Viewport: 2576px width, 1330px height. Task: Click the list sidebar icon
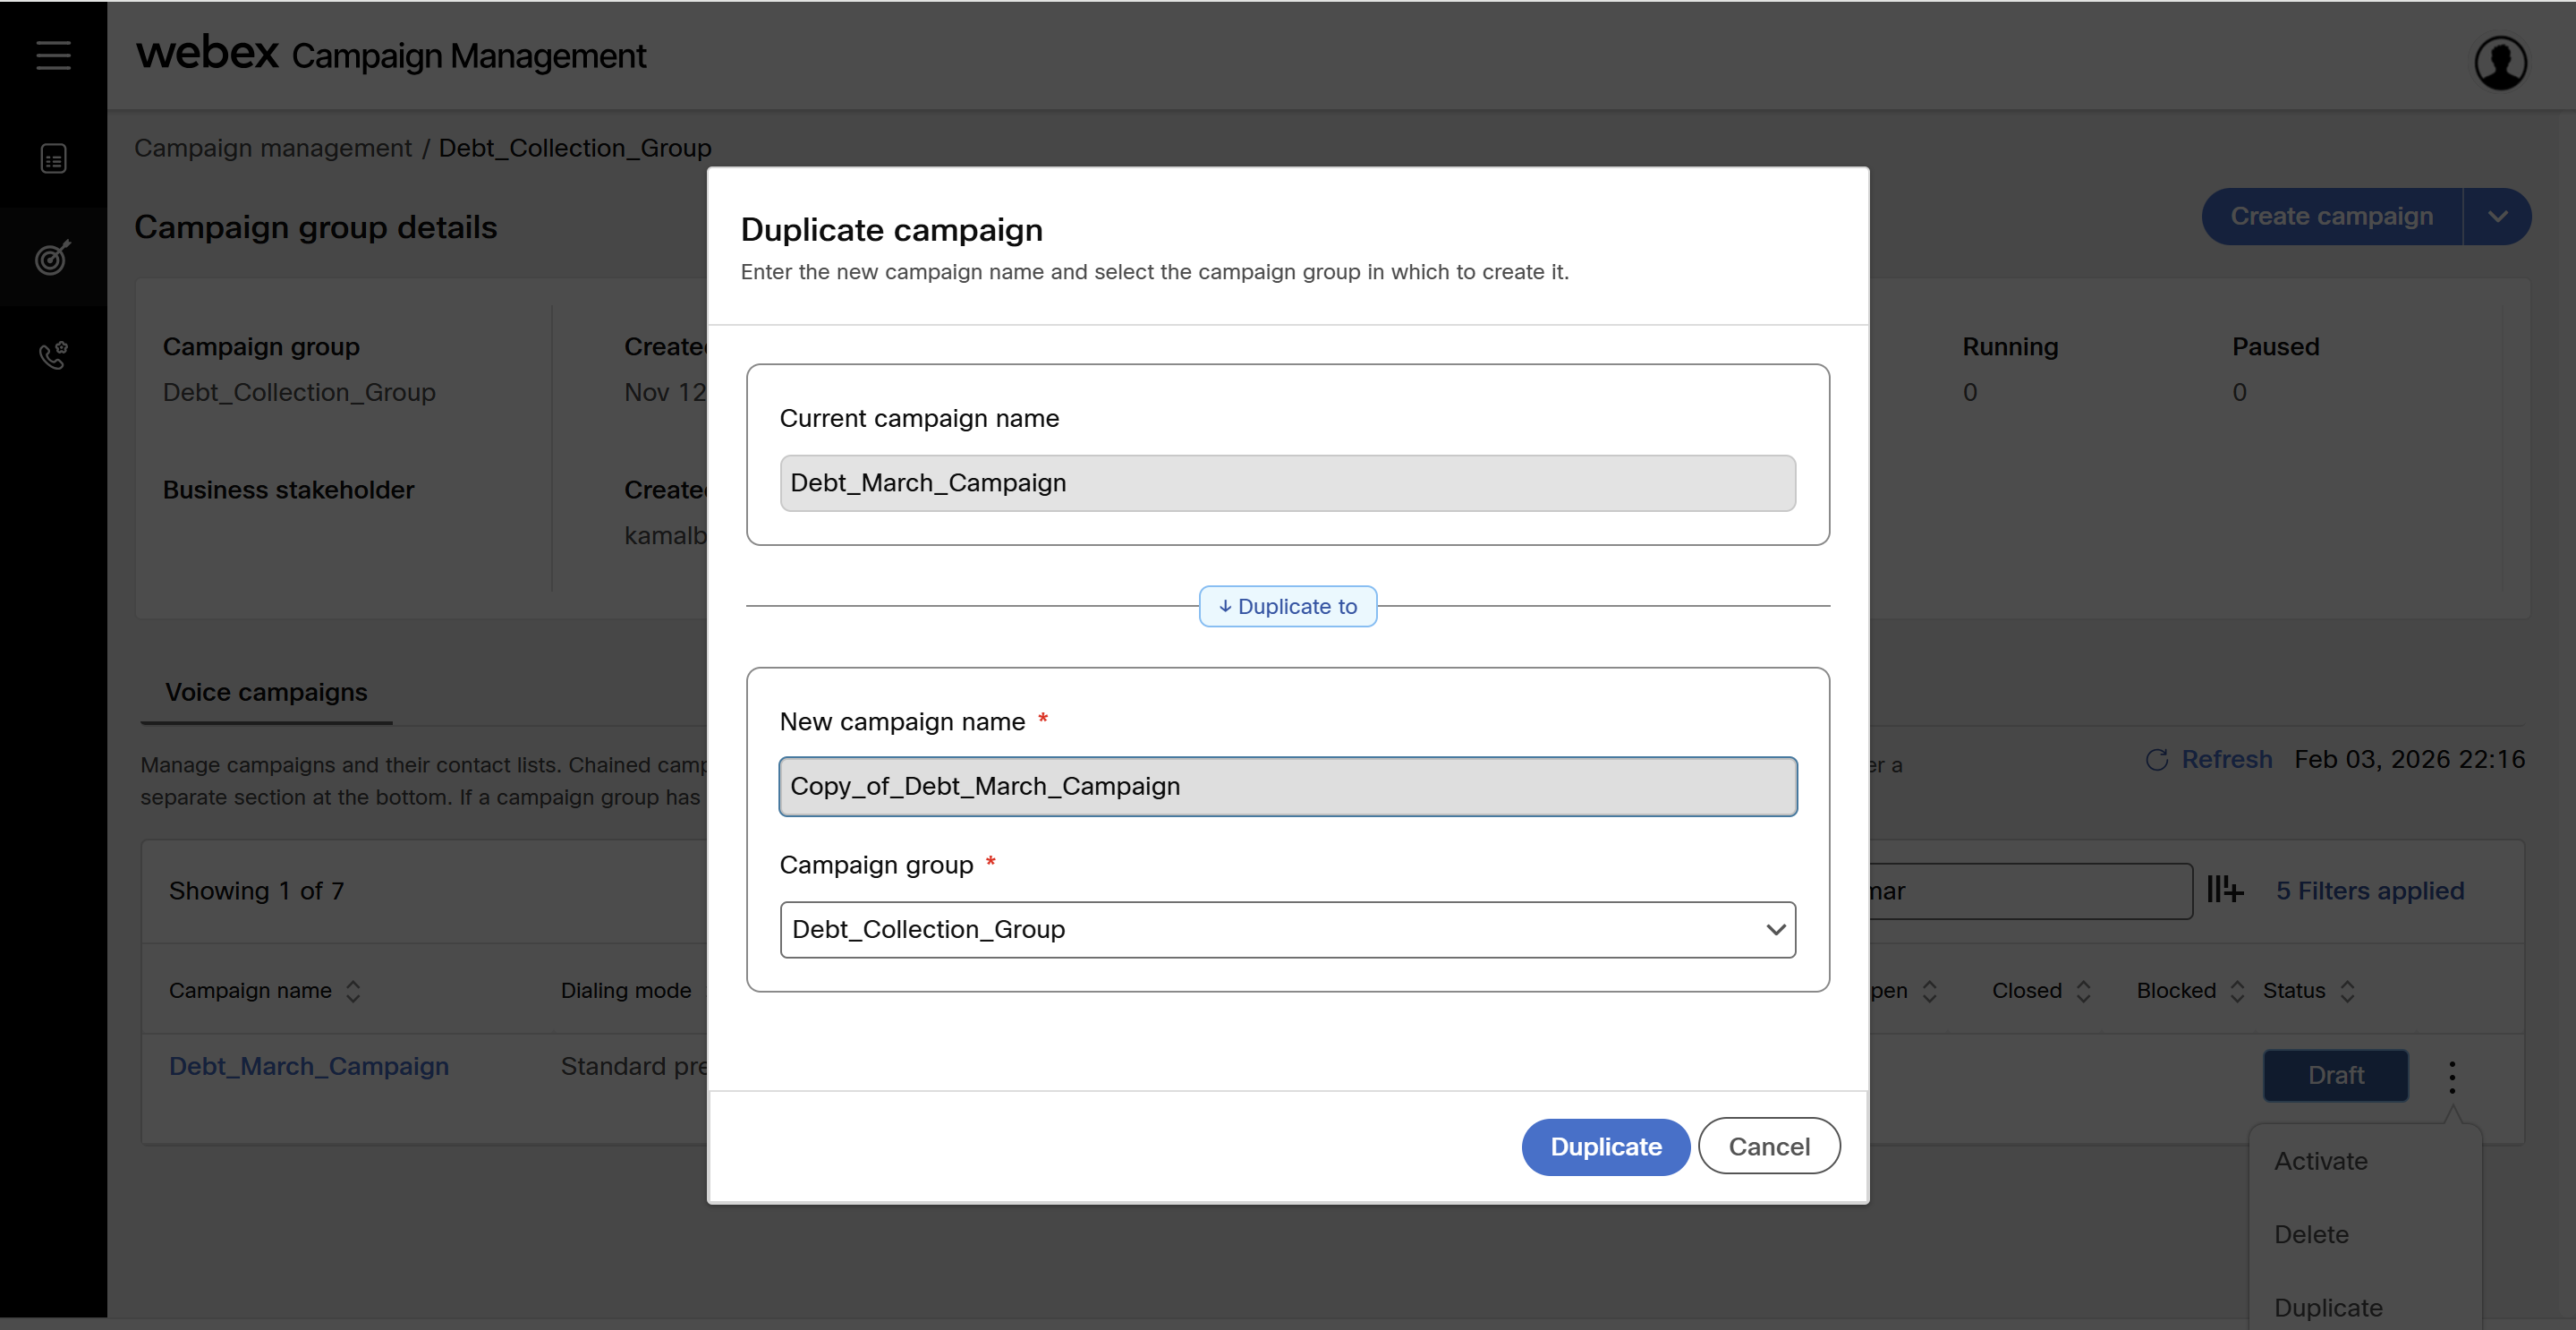pyautogui.click(x=53, y=159)
